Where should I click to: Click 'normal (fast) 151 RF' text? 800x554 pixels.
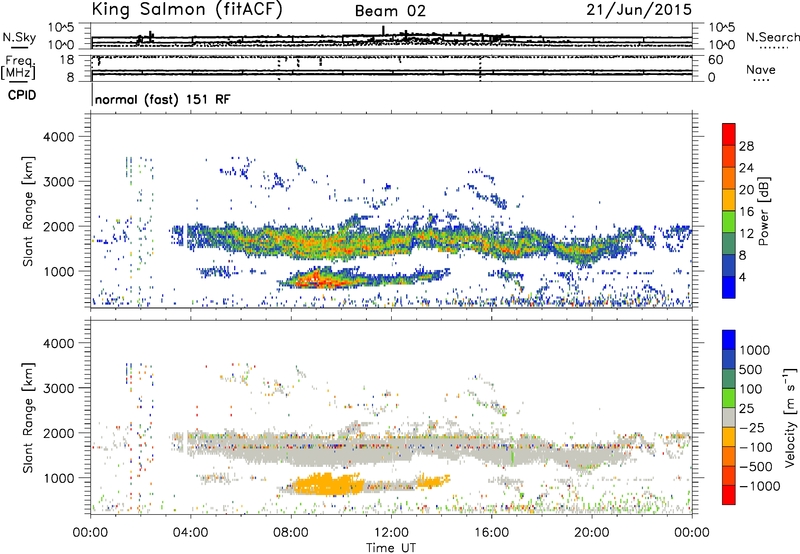pos(162,99)
